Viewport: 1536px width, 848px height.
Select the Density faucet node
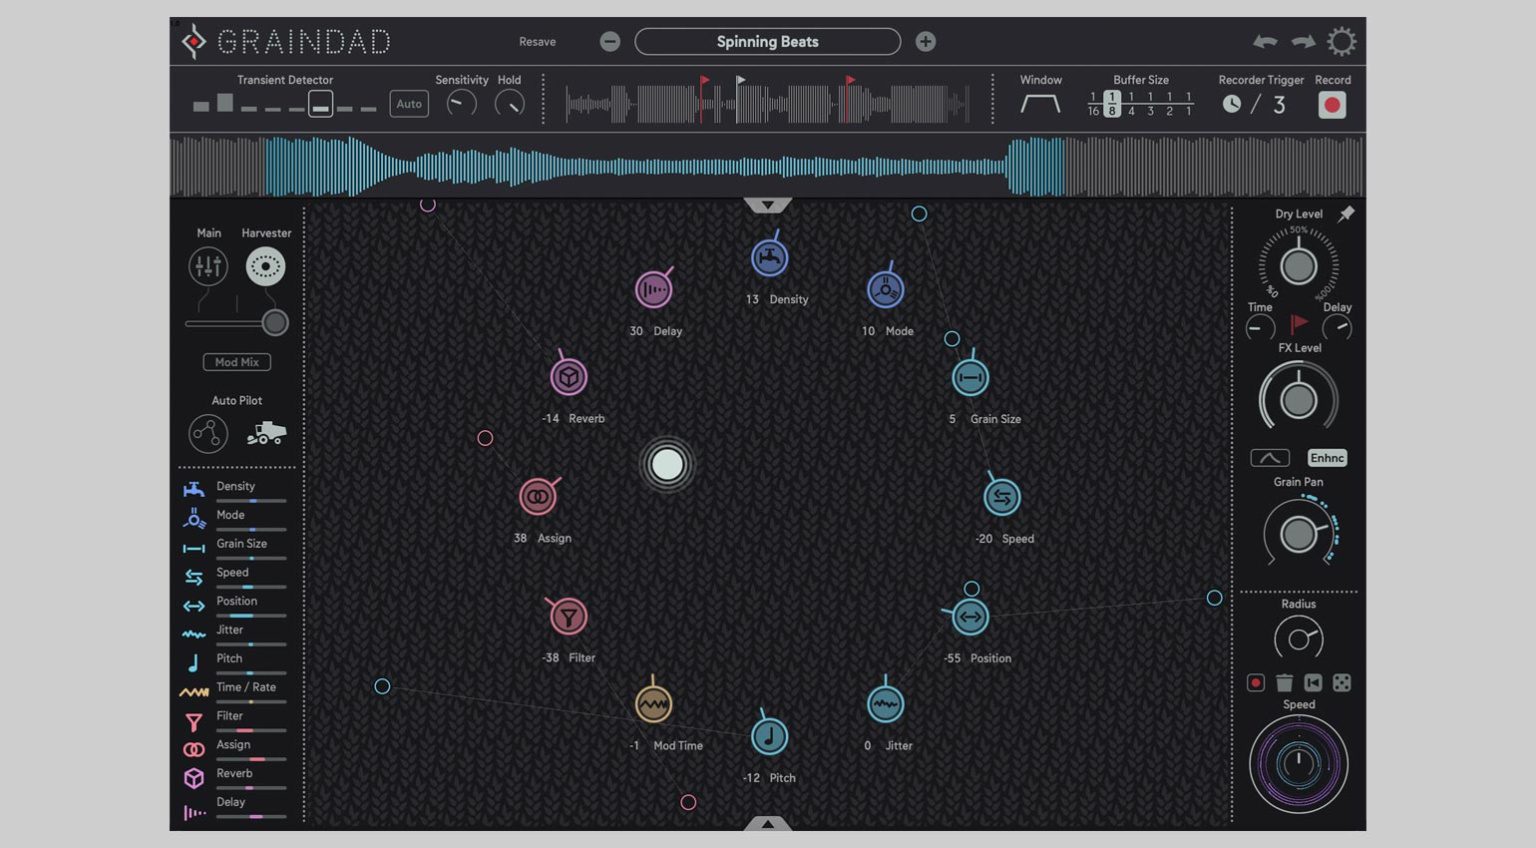click(x=769, y=258)
